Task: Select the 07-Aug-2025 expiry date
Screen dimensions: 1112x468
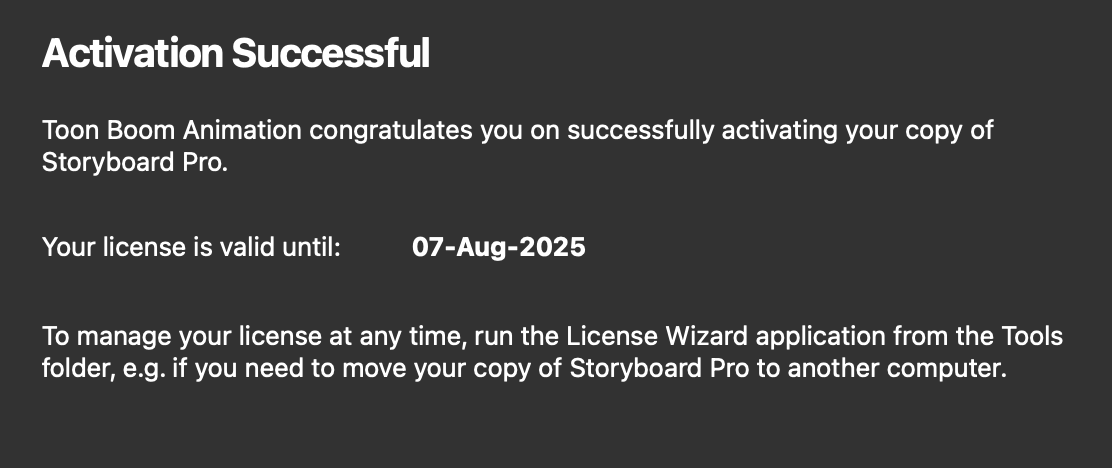Action: [498, 247]
